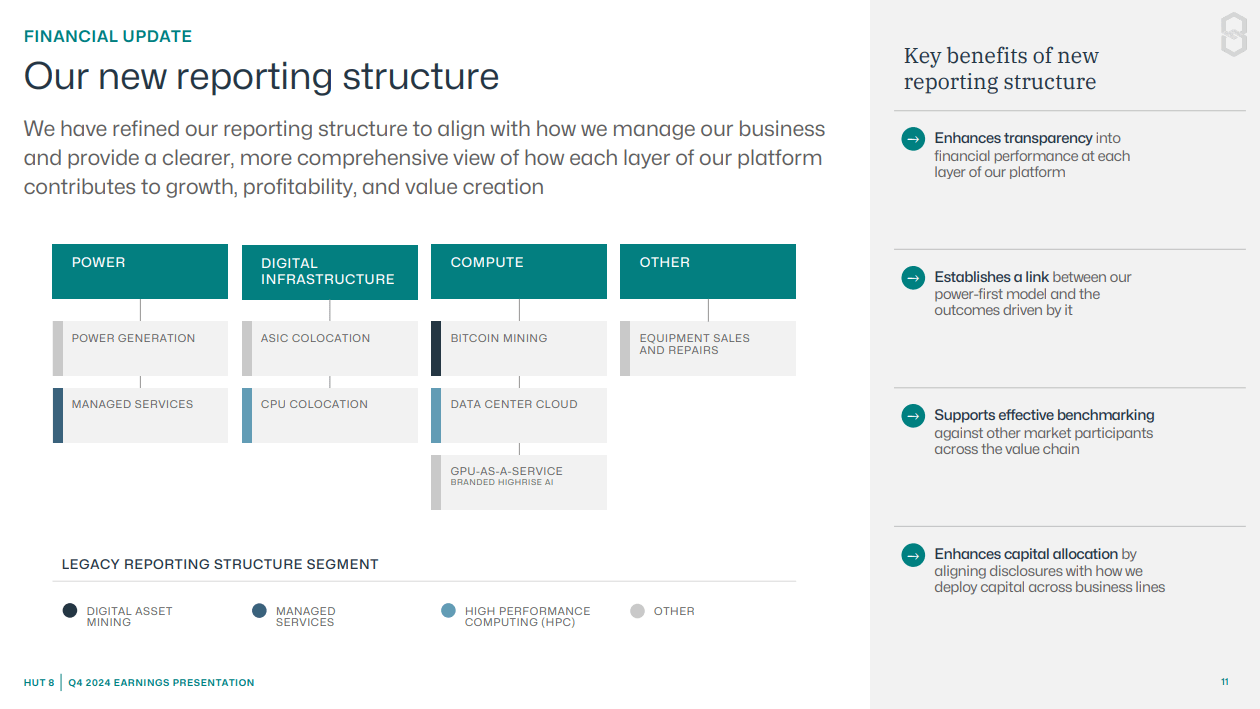Click the Data Center Cloud box
The image size is (1260, 709).
click(519, 415)
